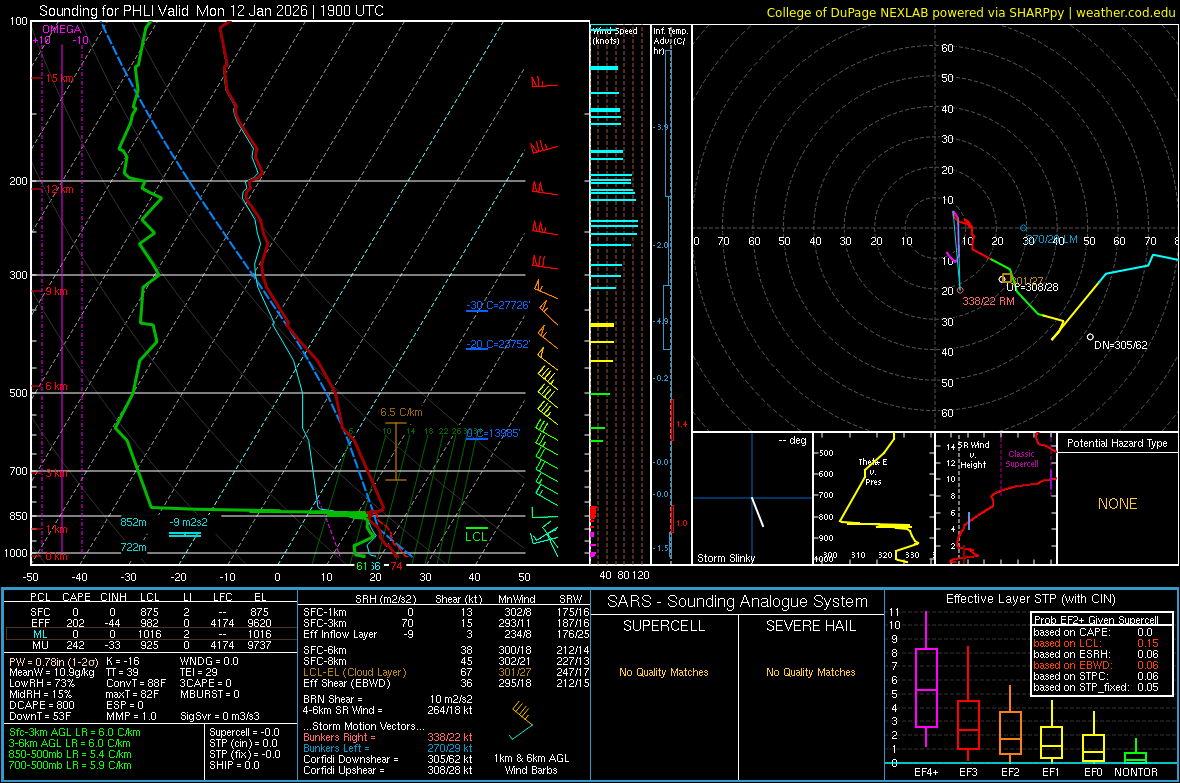This screenshot has height=783, width=1180.
Task: Click the 'ConvT = 88F' value
Action: point(136,684)
